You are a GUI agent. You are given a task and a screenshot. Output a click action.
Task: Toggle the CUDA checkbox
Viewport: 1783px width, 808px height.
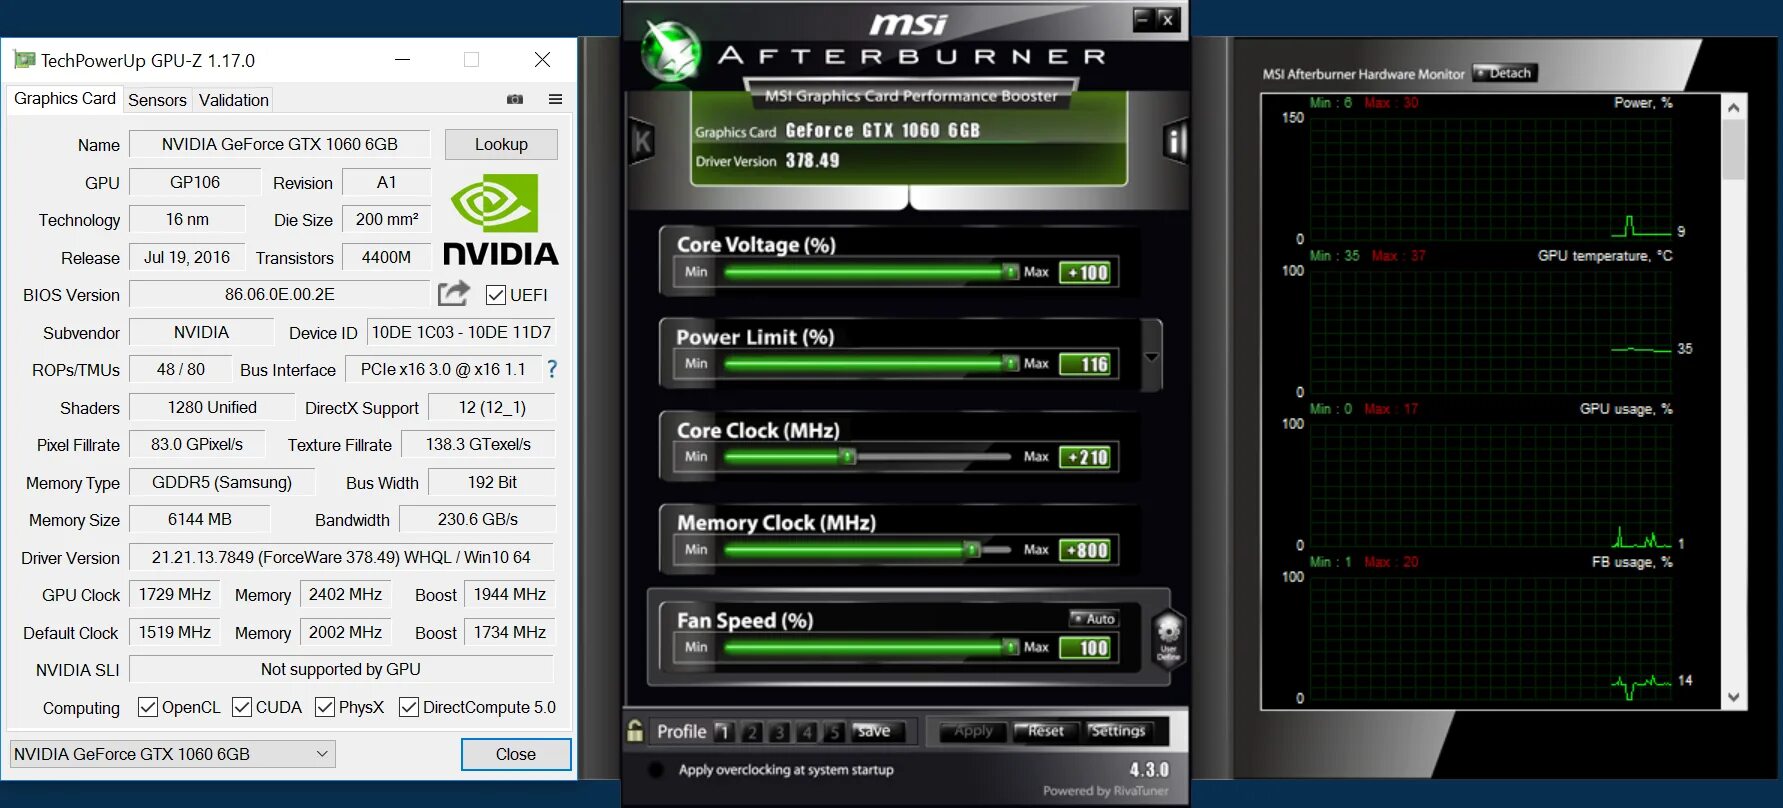pyautogui.click(x=242, y=707)
